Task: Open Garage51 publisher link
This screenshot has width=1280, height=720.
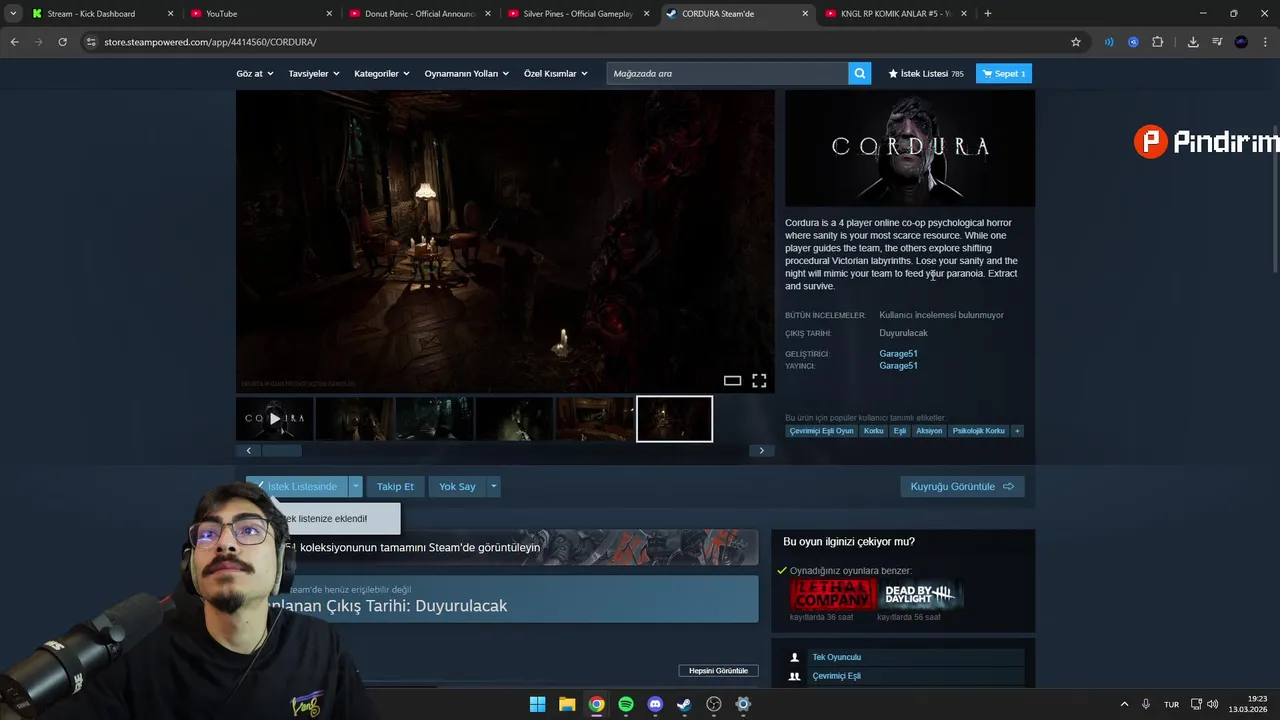Action: tap(898, 366)
